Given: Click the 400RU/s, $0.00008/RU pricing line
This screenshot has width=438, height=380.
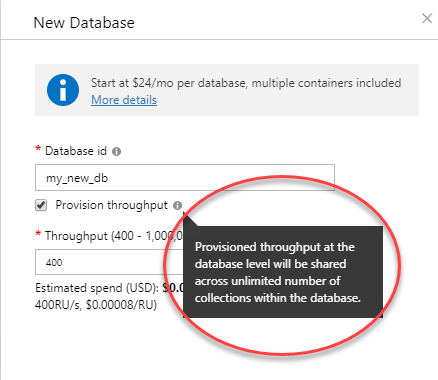Looking at the screenshot, I should (96, 305).
